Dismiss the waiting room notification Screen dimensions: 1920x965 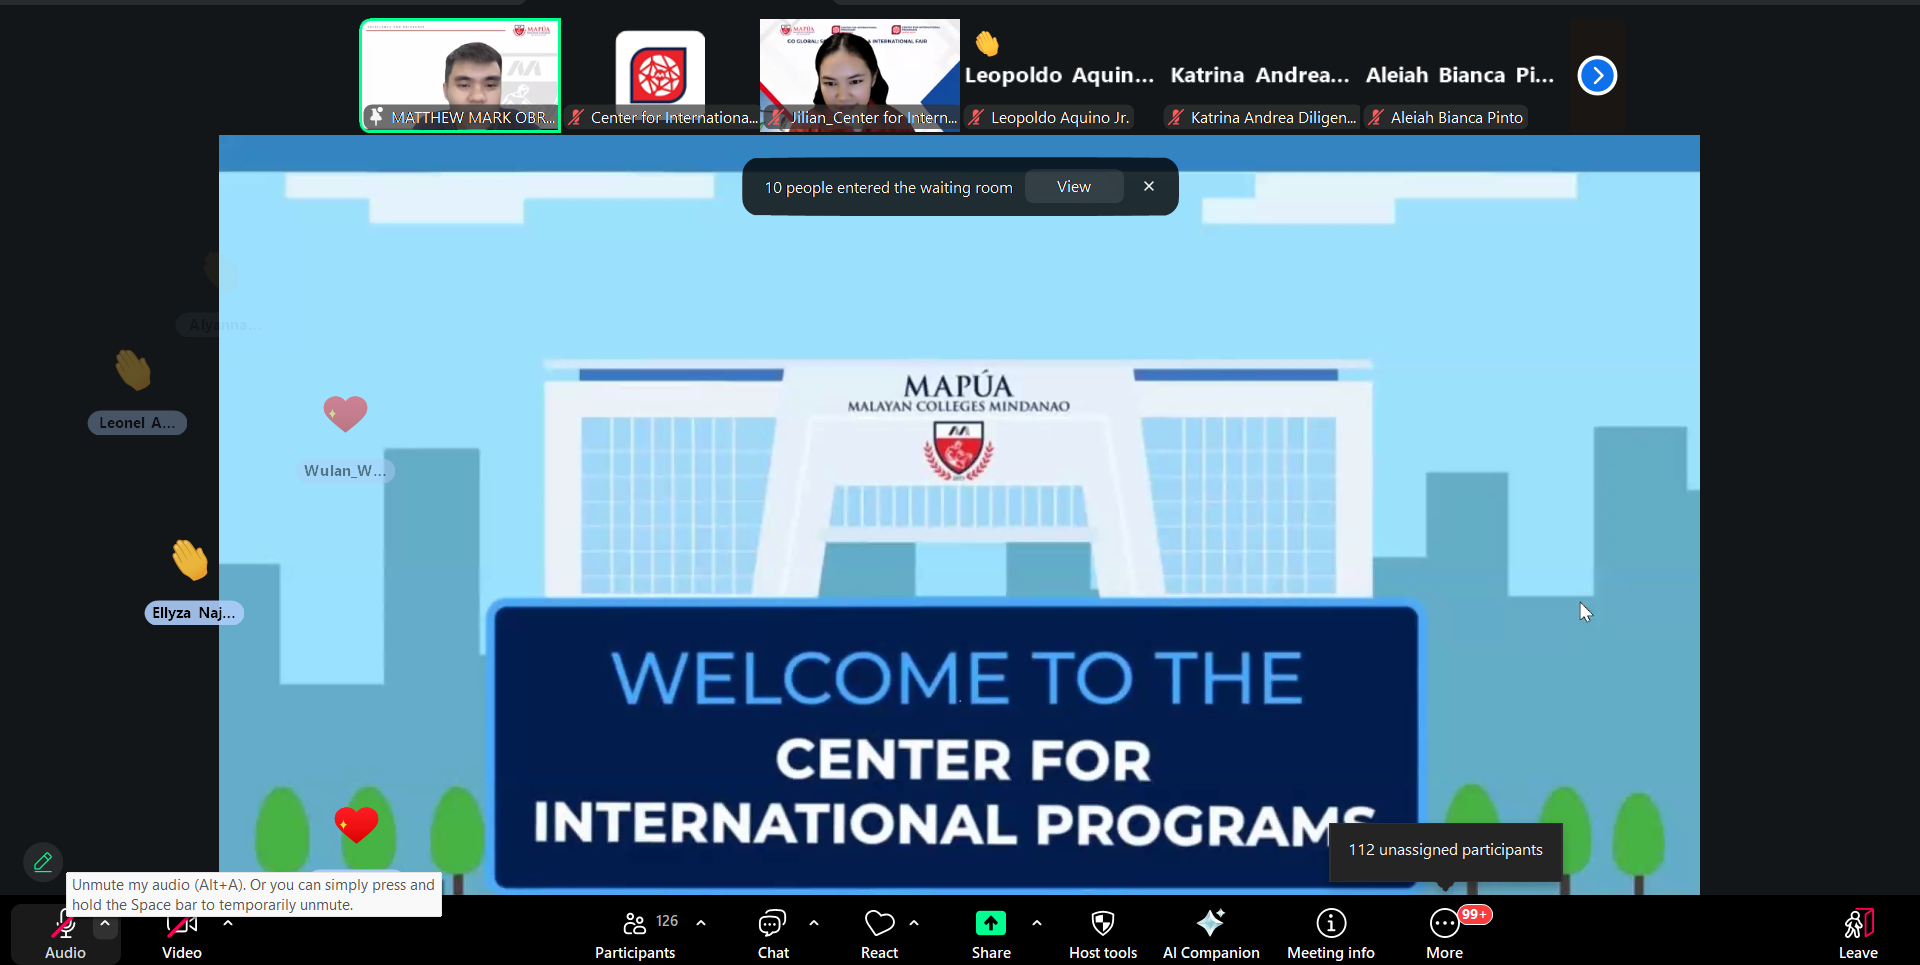tap(1149, 186)
